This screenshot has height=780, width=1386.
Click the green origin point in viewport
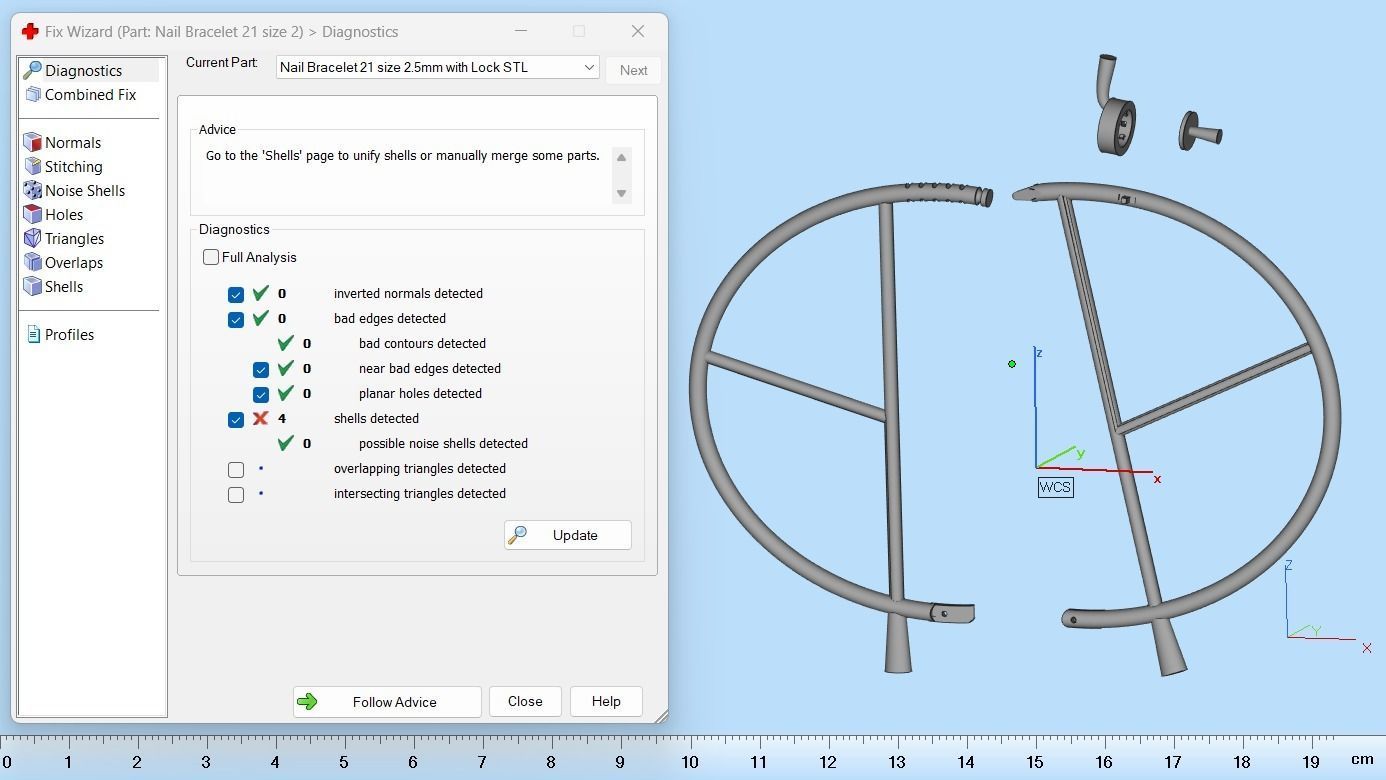pyautogui.click(x=1012, y=364)
